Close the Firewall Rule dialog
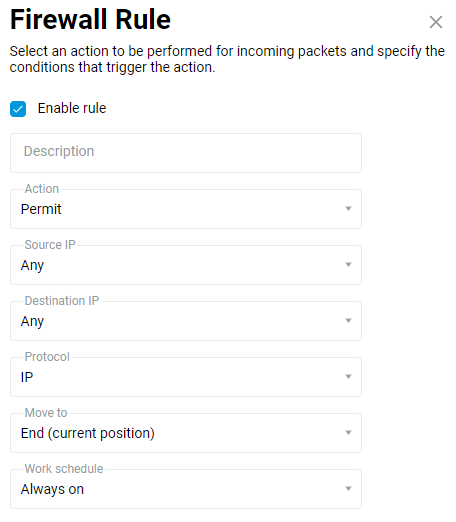Viewport: 456px width, 522px height. click(x=436, y=22)
